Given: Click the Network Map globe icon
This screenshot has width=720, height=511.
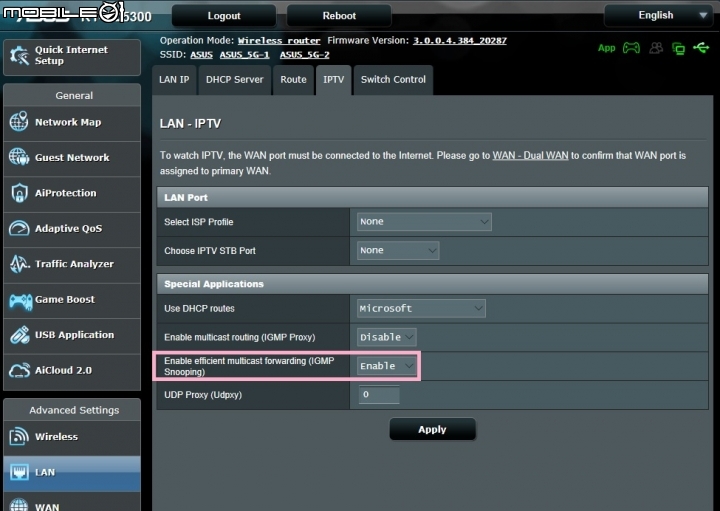Looking at the screenshot, I should pyautogui.click(x=19, y=122).
